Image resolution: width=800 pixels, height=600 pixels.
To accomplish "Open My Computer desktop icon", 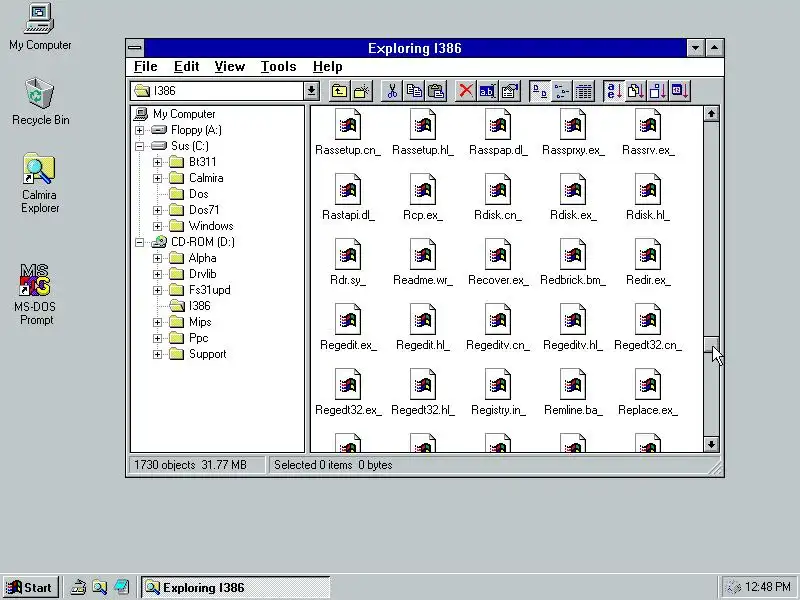I will pyautogui.click(x=40, y=27).
